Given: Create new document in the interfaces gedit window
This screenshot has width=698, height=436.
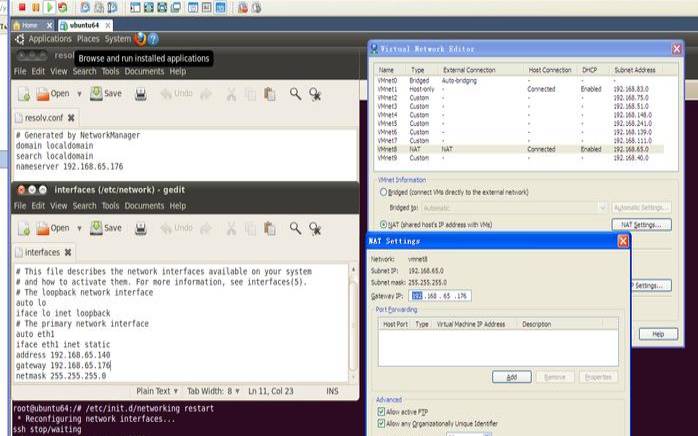Looking at the screenshot, I should point(24,228).
